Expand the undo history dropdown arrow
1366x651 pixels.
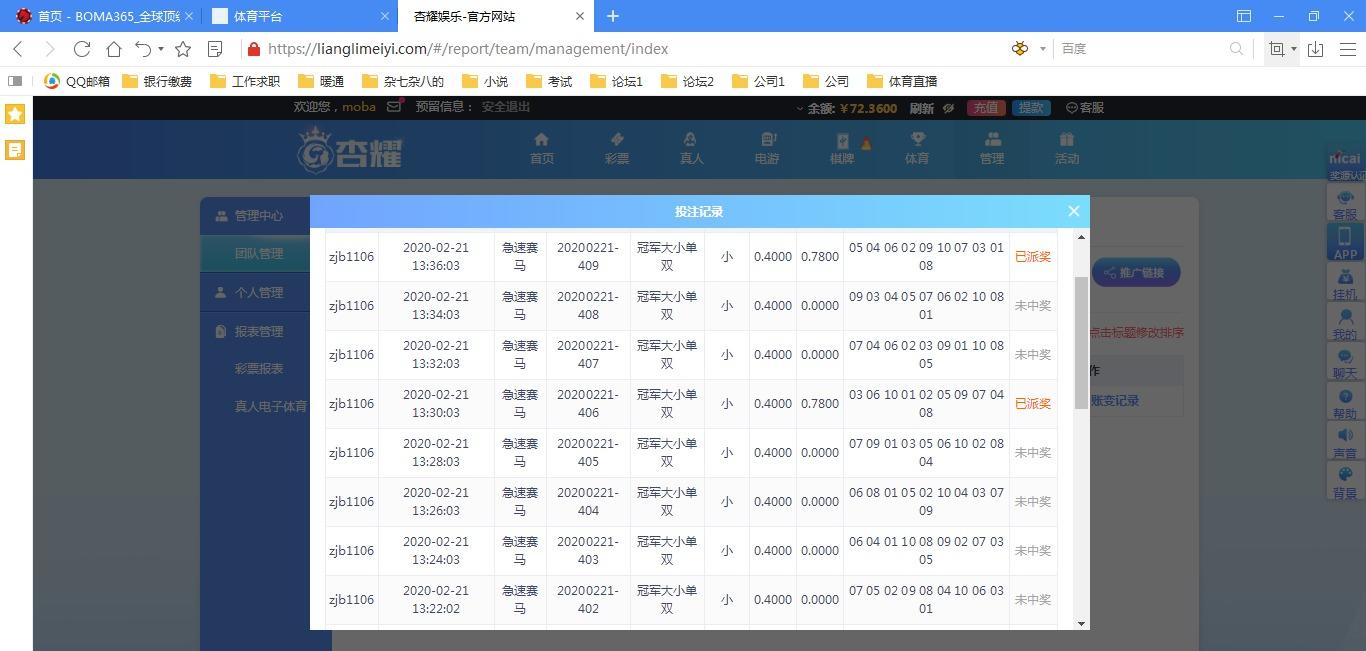(x=161, y=48)
